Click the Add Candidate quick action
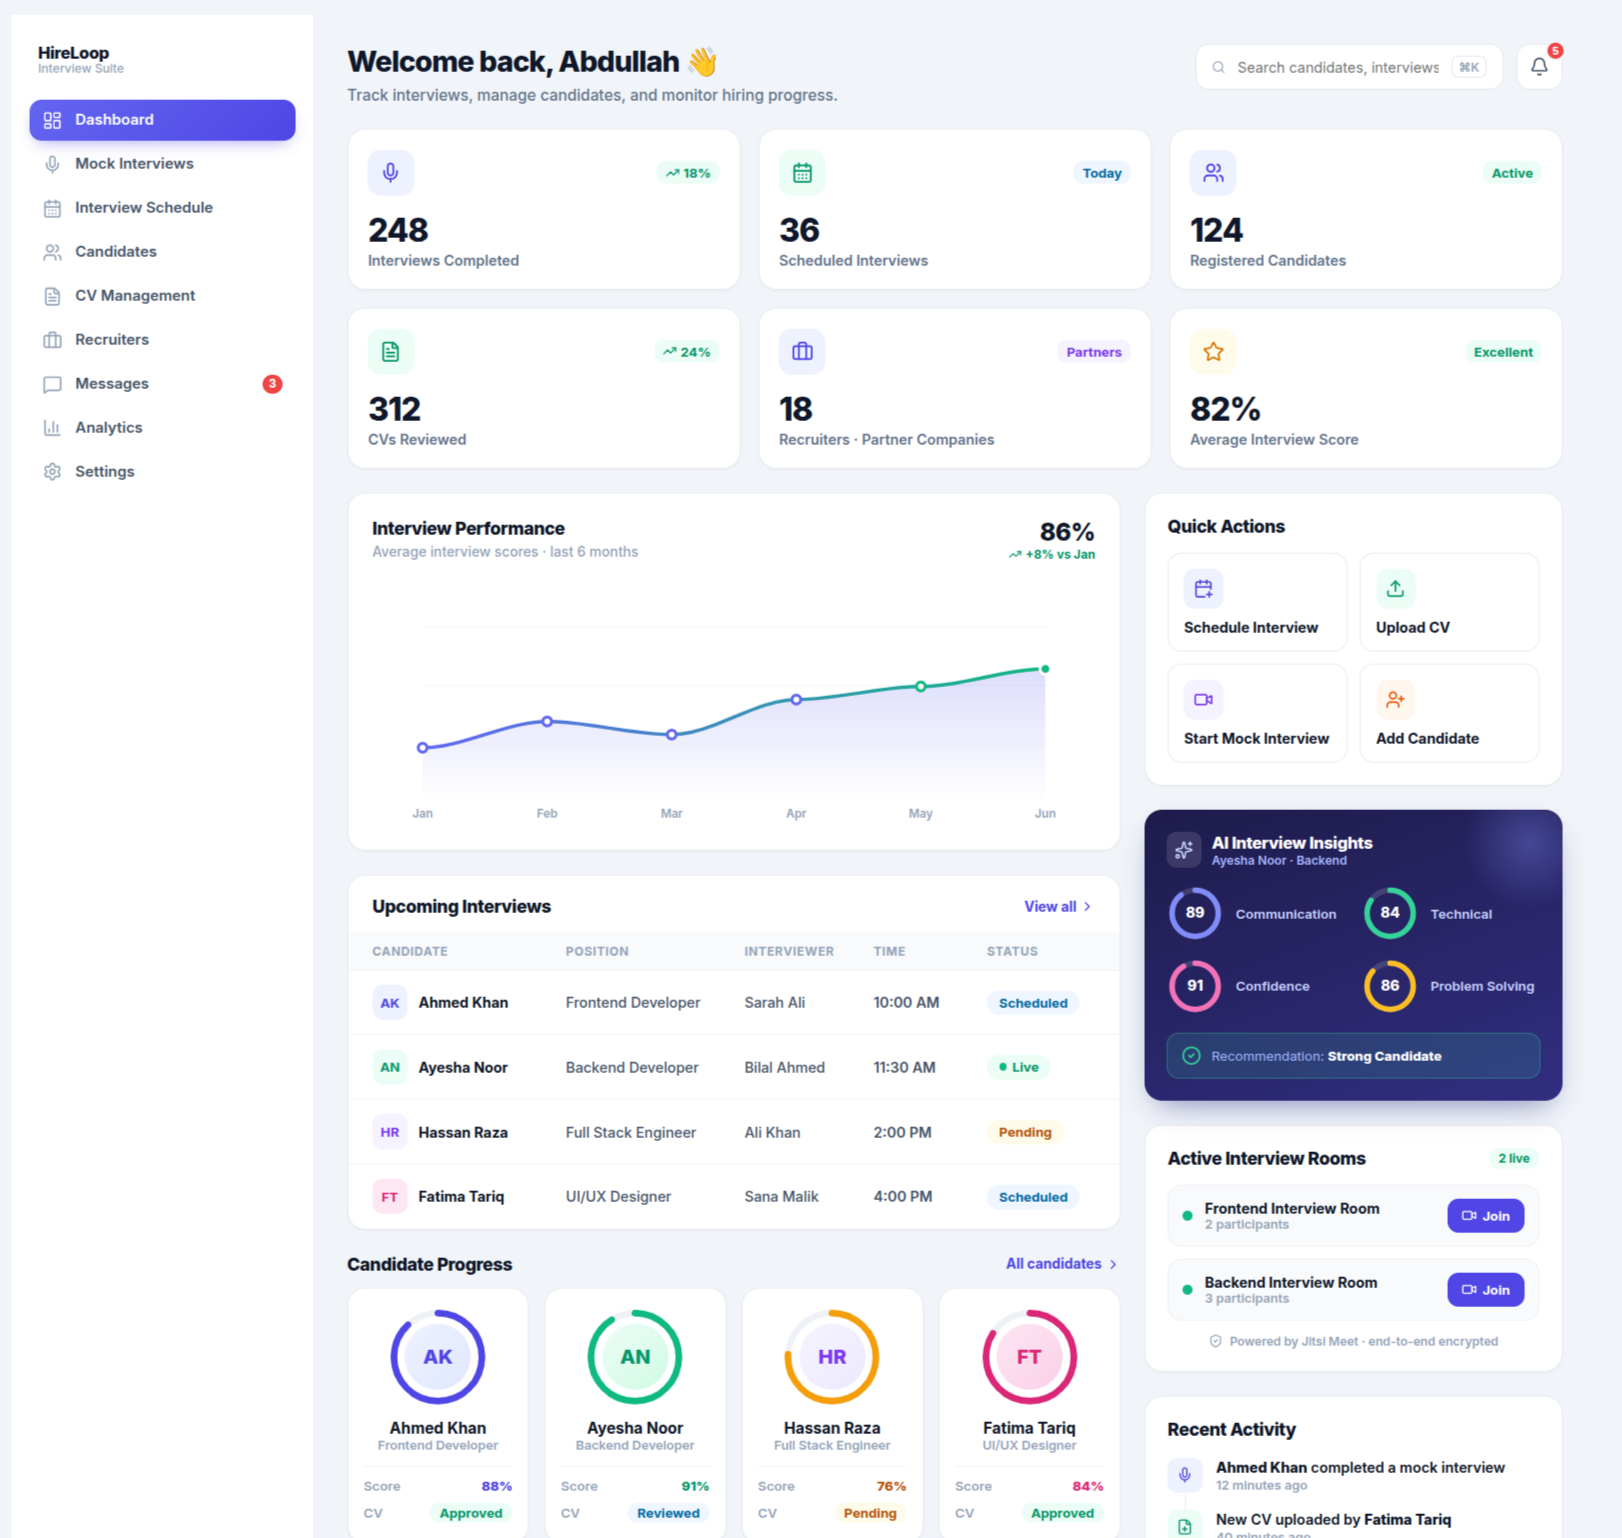Viewport: 1622px width, 1538px height. click(x=1449, y=713)
